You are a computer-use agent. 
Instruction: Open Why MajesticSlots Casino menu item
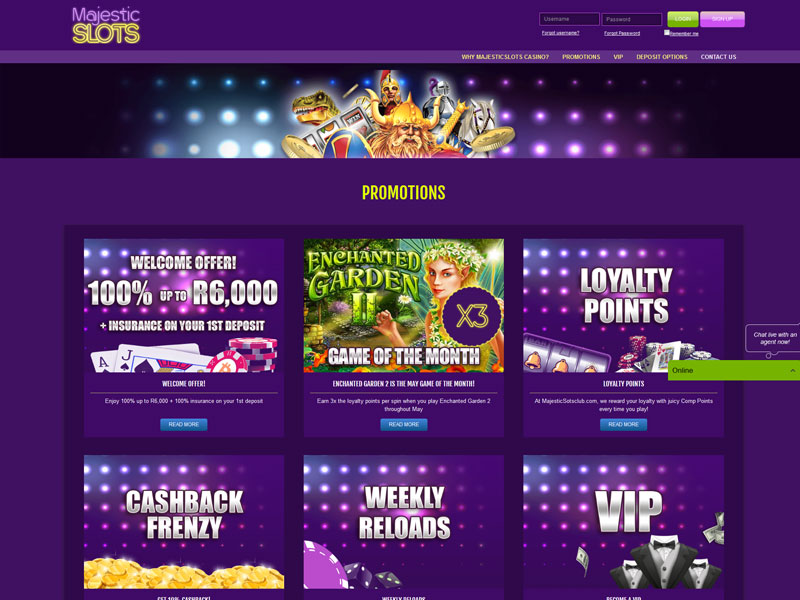pos(505,57)
